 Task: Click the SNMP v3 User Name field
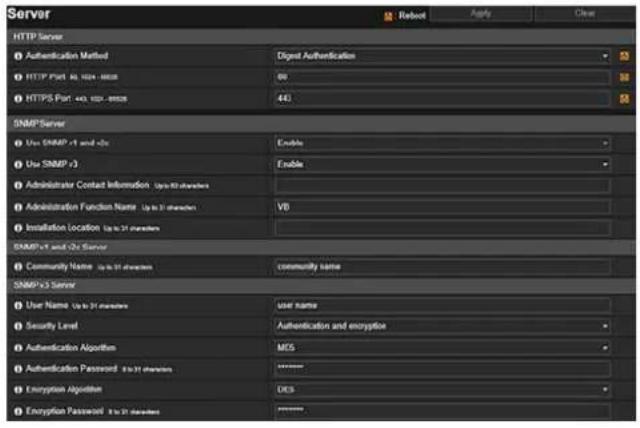pos(442,306)
